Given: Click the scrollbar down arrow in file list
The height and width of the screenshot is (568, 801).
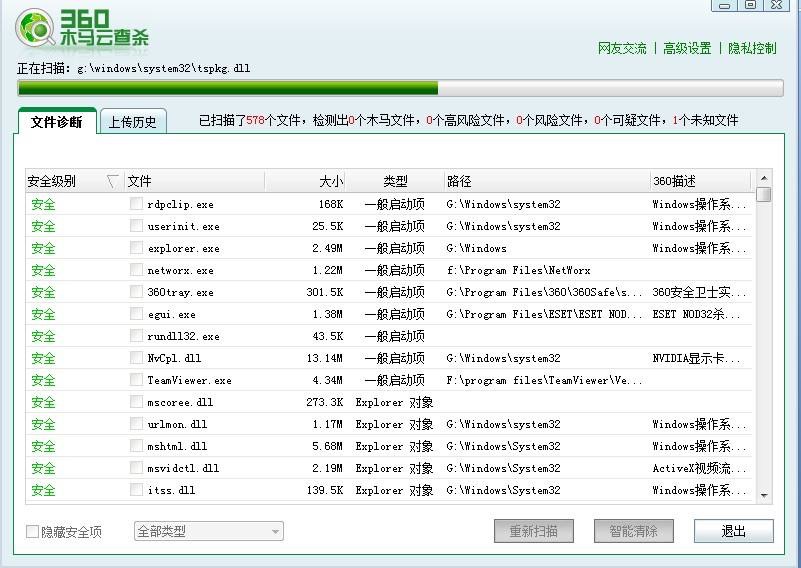Looking at the screenshot, I should [764, 494].
